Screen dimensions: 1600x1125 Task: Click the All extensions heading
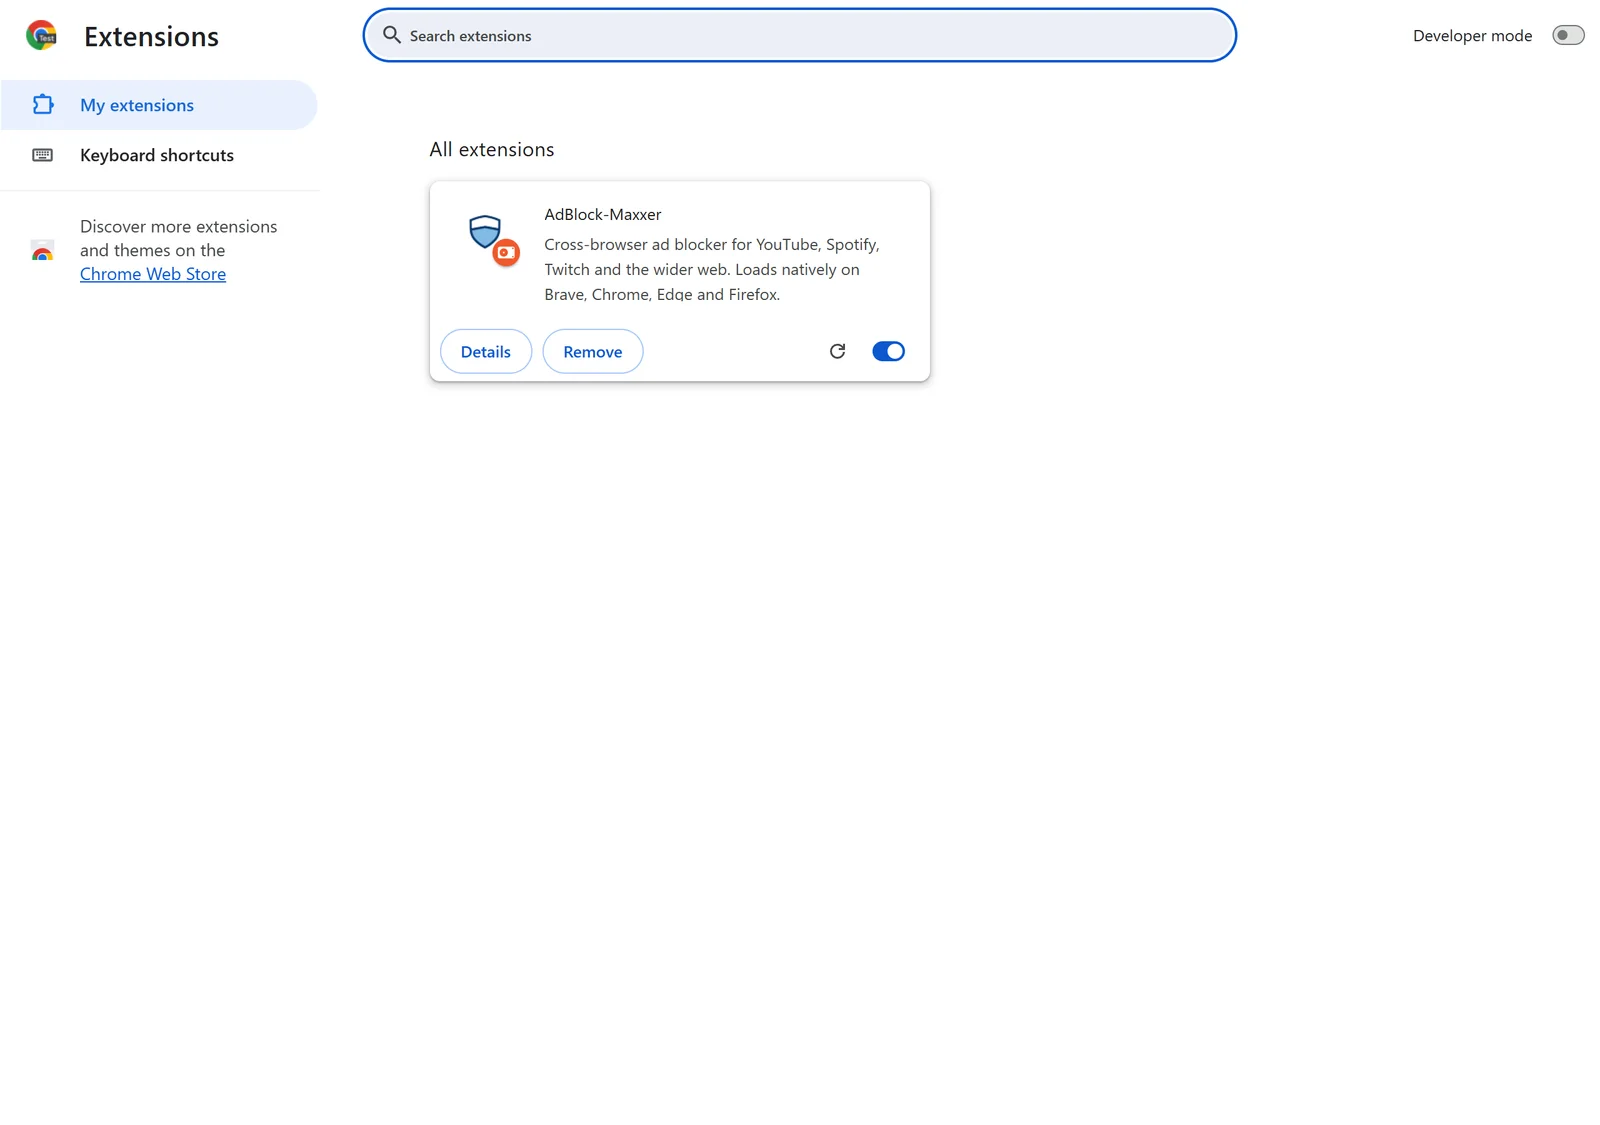492,149
